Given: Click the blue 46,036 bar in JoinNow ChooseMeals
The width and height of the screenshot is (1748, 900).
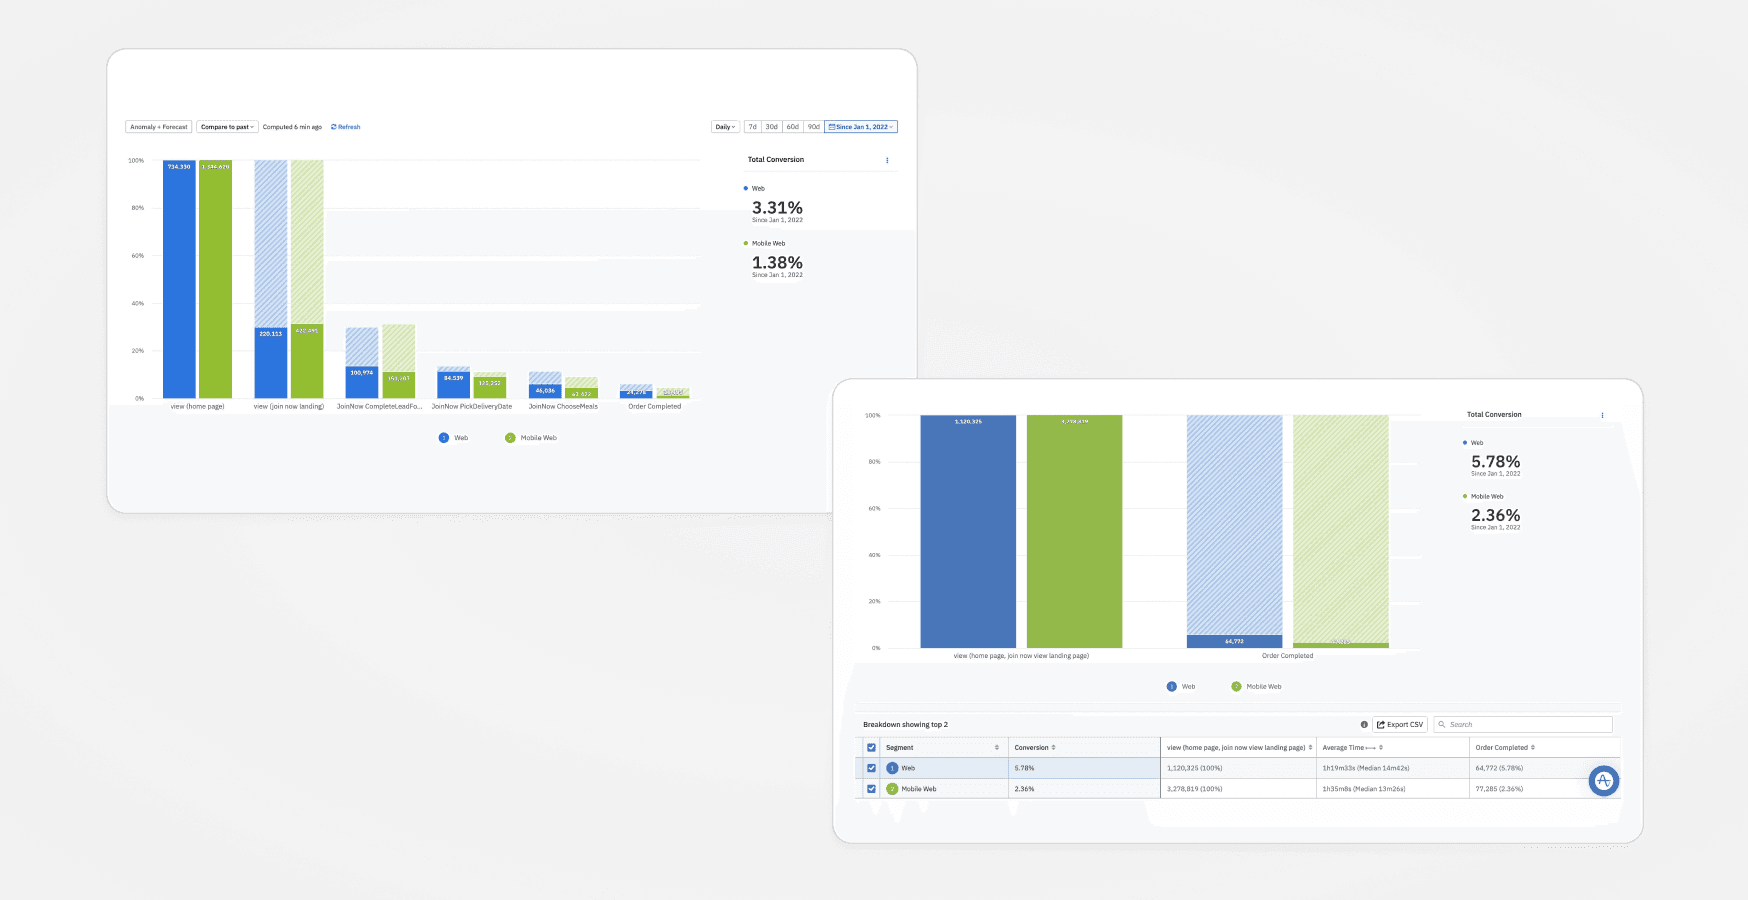Looking at the screenshot, I should pos(545,391).
